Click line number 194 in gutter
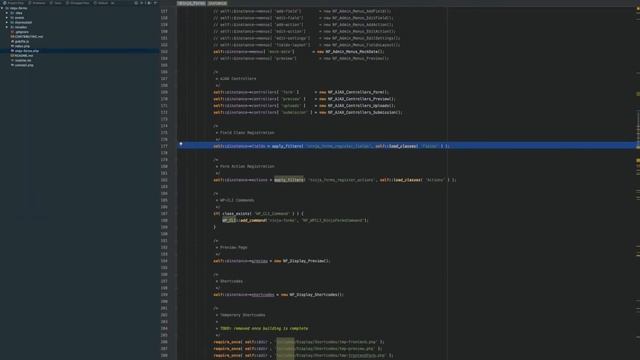This screenshot has height=360, width=640. [x=164, y=261]
